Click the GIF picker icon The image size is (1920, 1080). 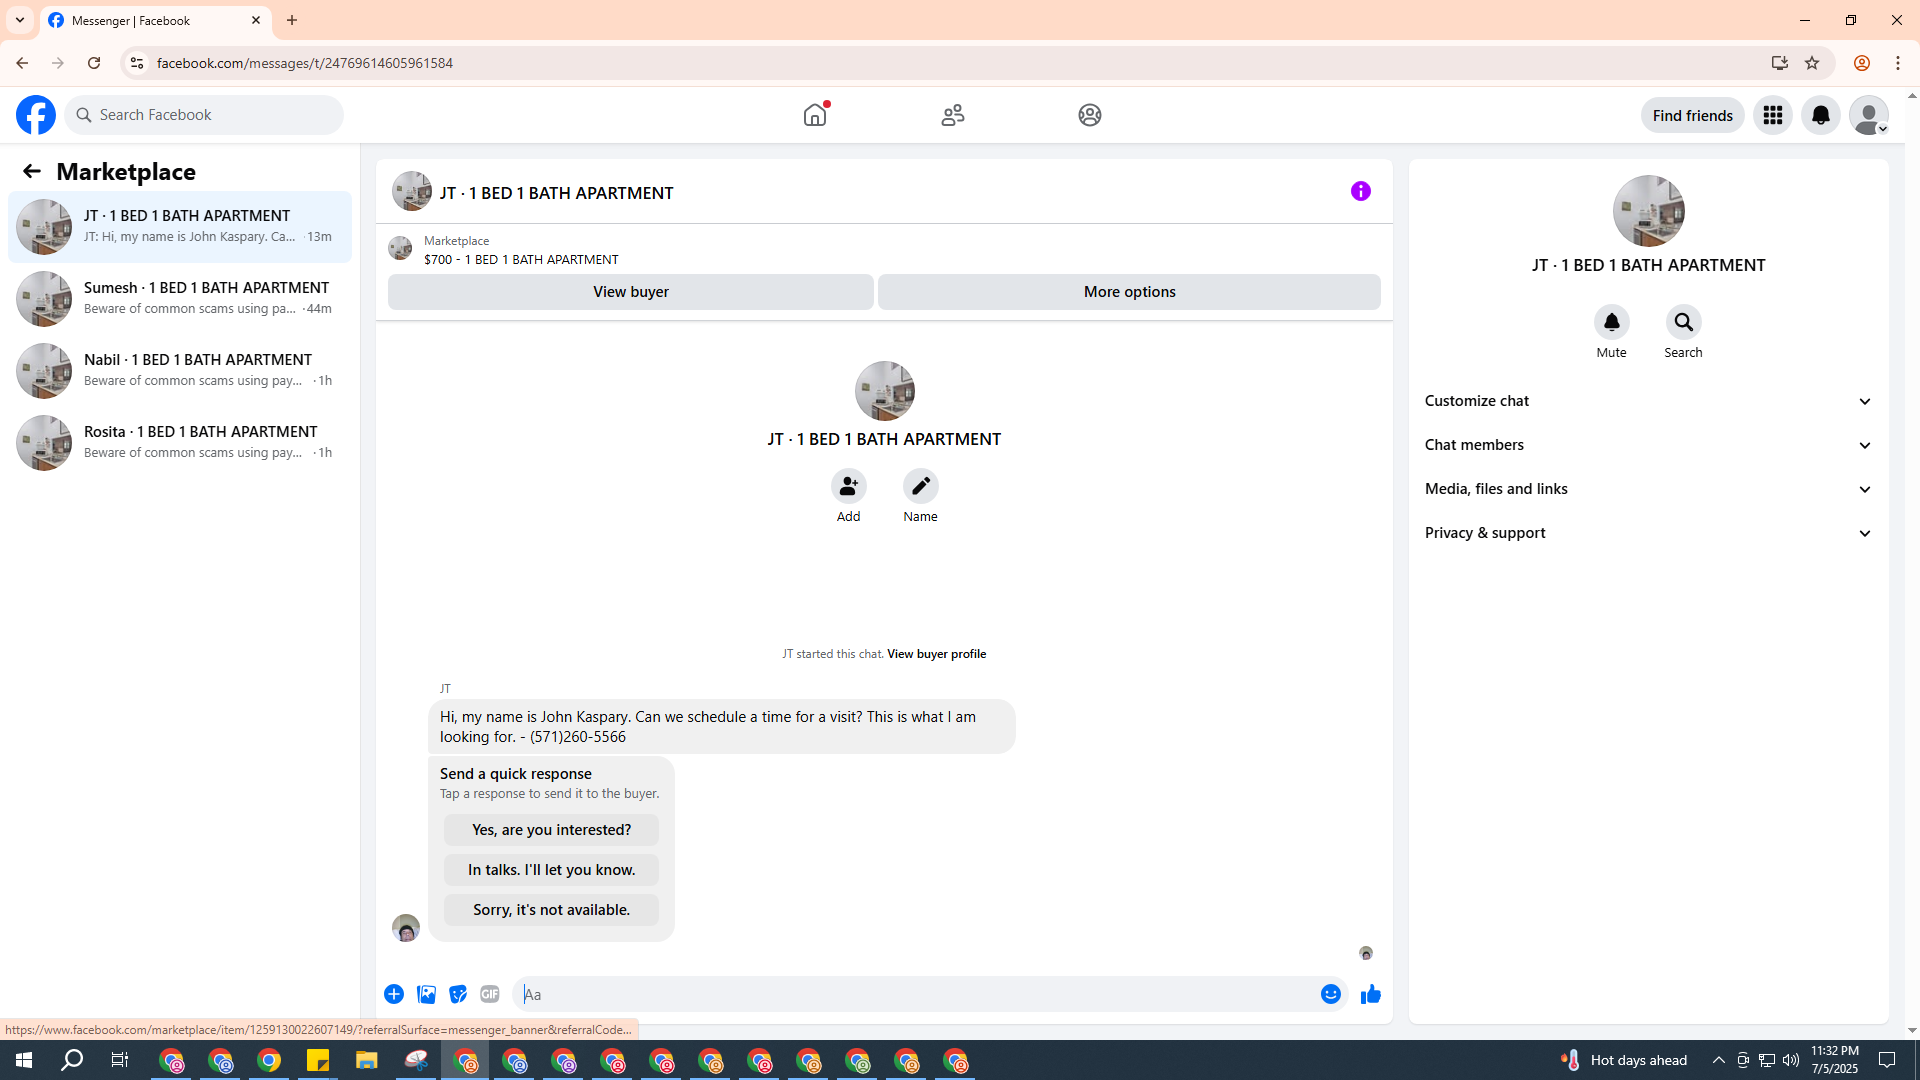[489, 994]
